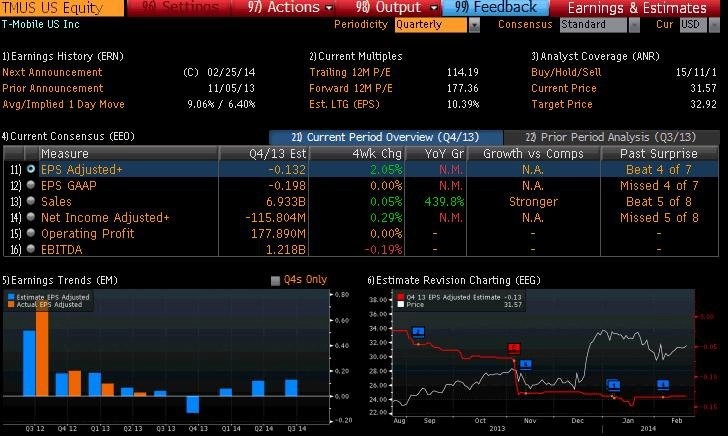This screenshot has width=728, height=436.
Task: Click the white Price legend swatch
Action: pos(401,305)
